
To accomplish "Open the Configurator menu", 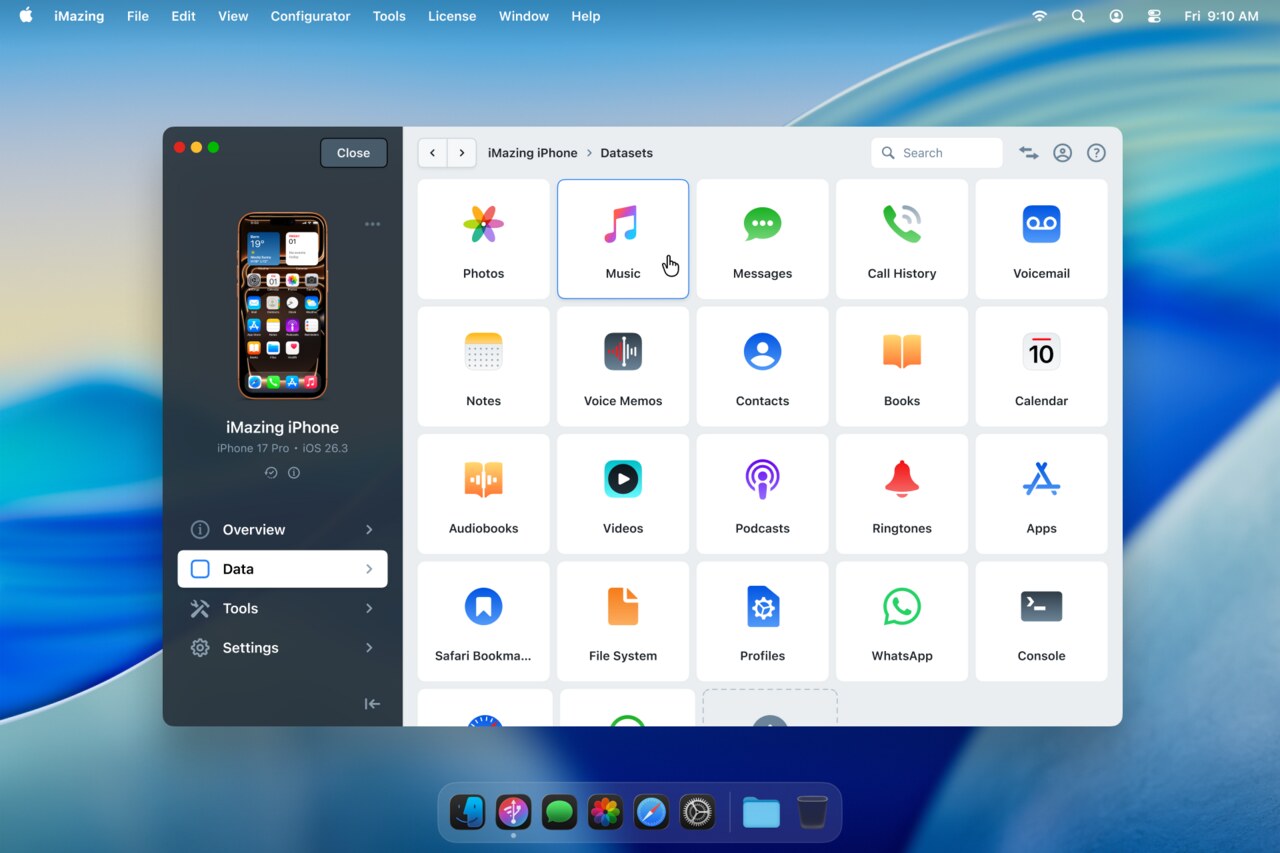I will click(310, 16).
